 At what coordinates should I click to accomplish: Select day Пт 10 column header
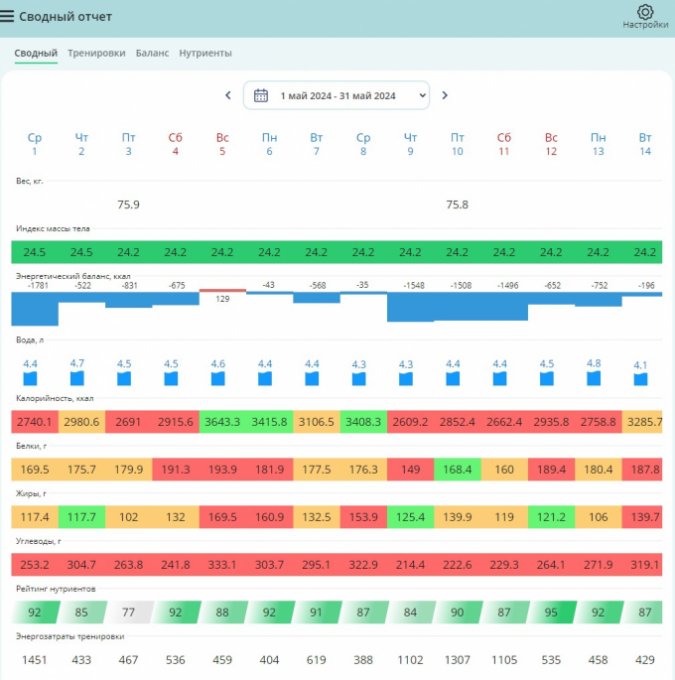coord(457,144)
